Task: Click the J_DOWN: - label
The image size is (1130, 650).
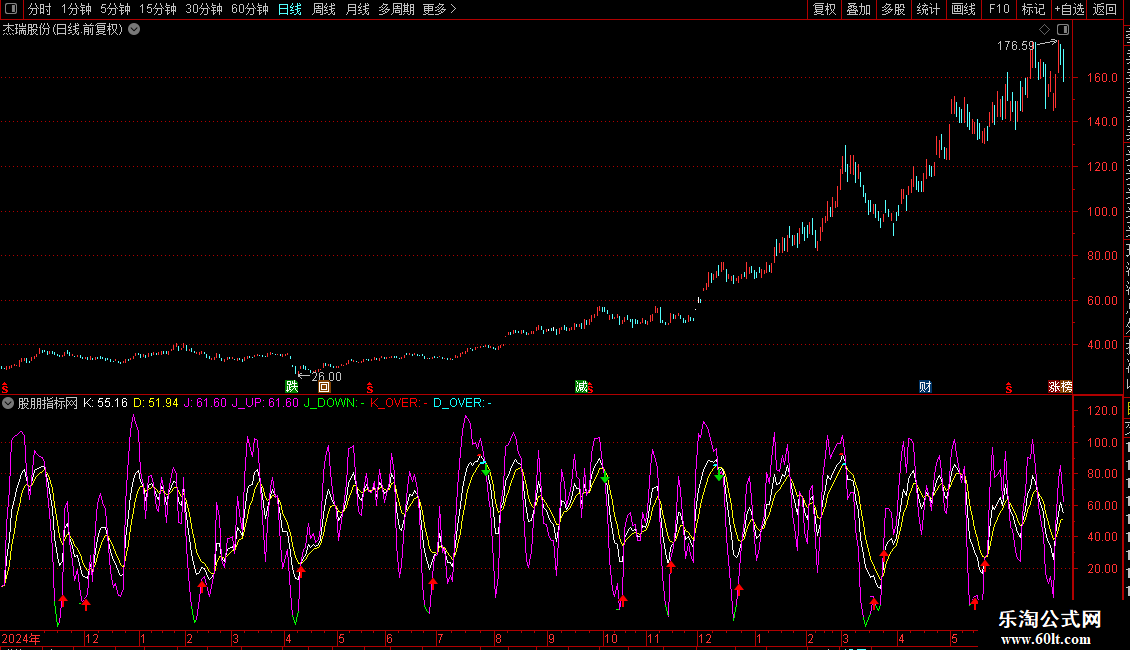Action: [x=334, y=403]
